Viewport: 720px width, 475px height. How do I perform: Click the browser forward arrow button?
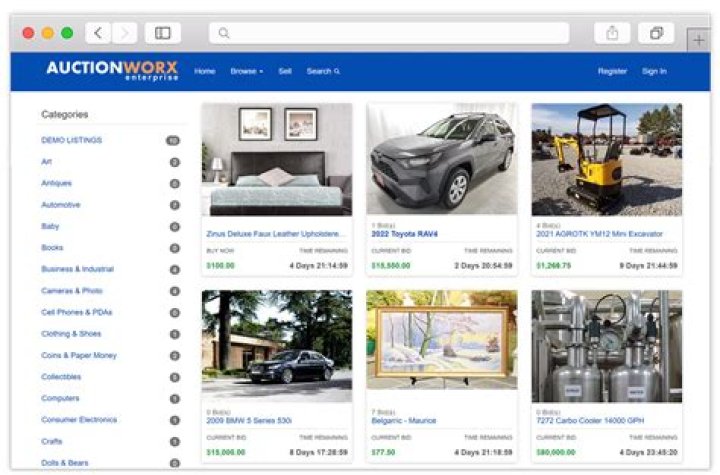pos(125,33)
